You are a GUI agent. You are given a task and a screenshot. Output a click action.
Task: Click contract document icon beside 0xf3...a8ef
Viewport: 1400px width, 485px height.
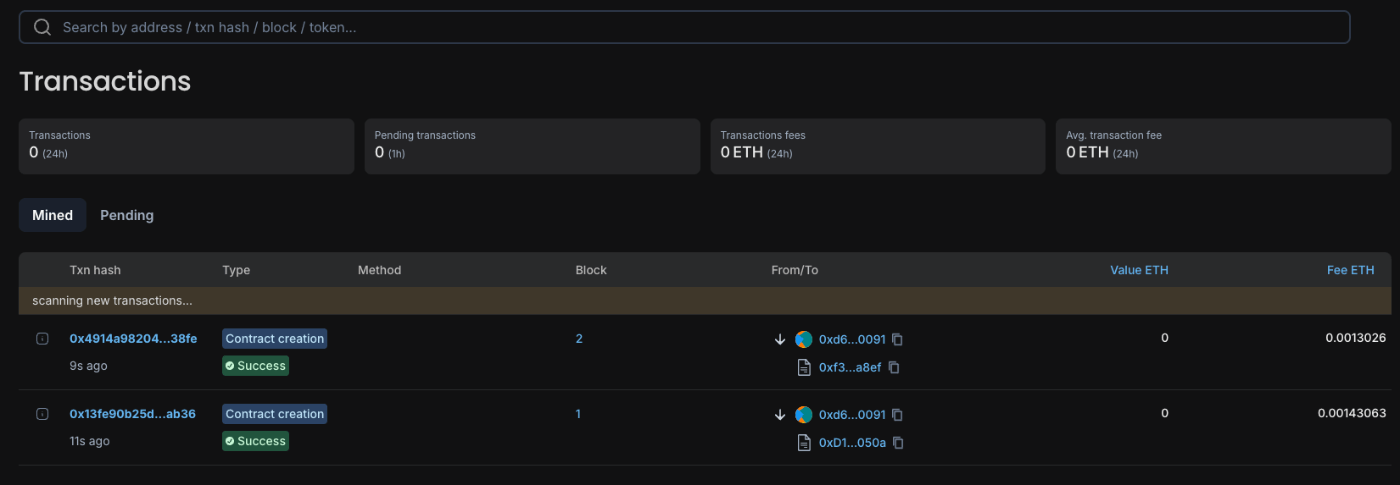coord(804,368)
